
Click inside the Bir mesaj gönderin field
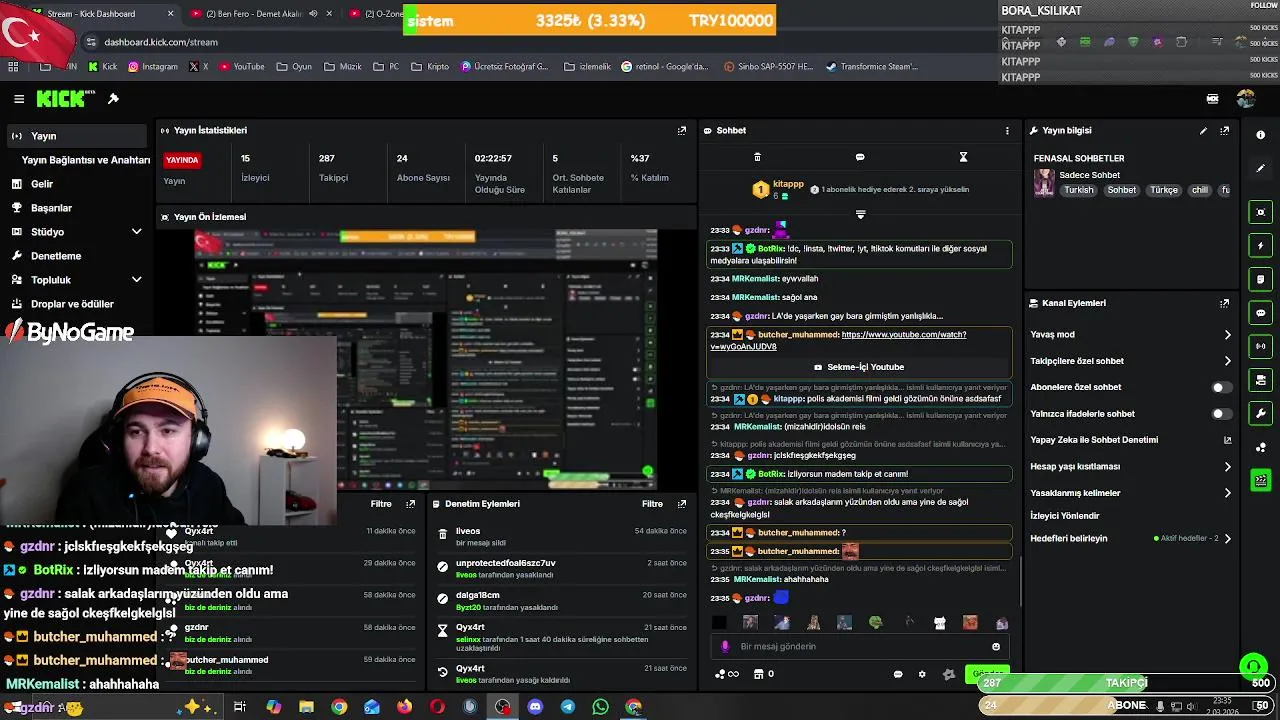pos(860,647)
